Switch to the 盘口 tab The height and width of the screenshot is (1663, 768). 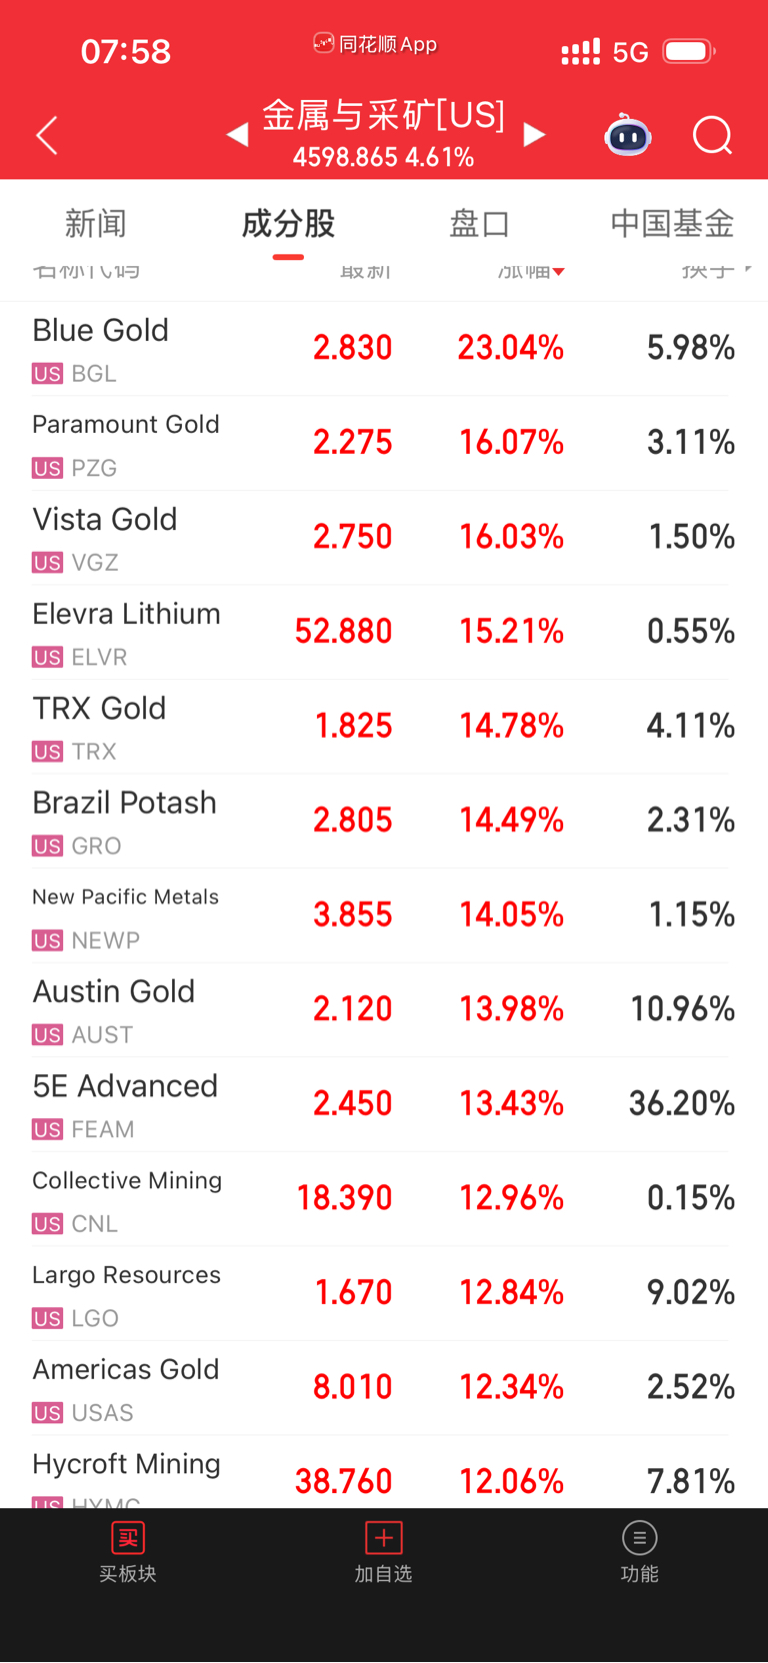pos(479,224)
